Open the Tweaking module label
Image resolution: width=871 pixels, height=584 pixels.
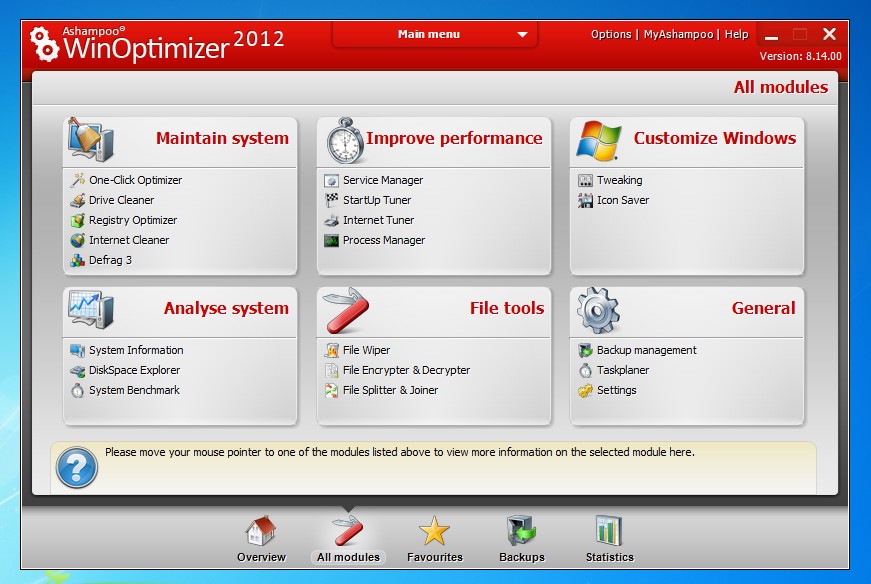point(619,180)
